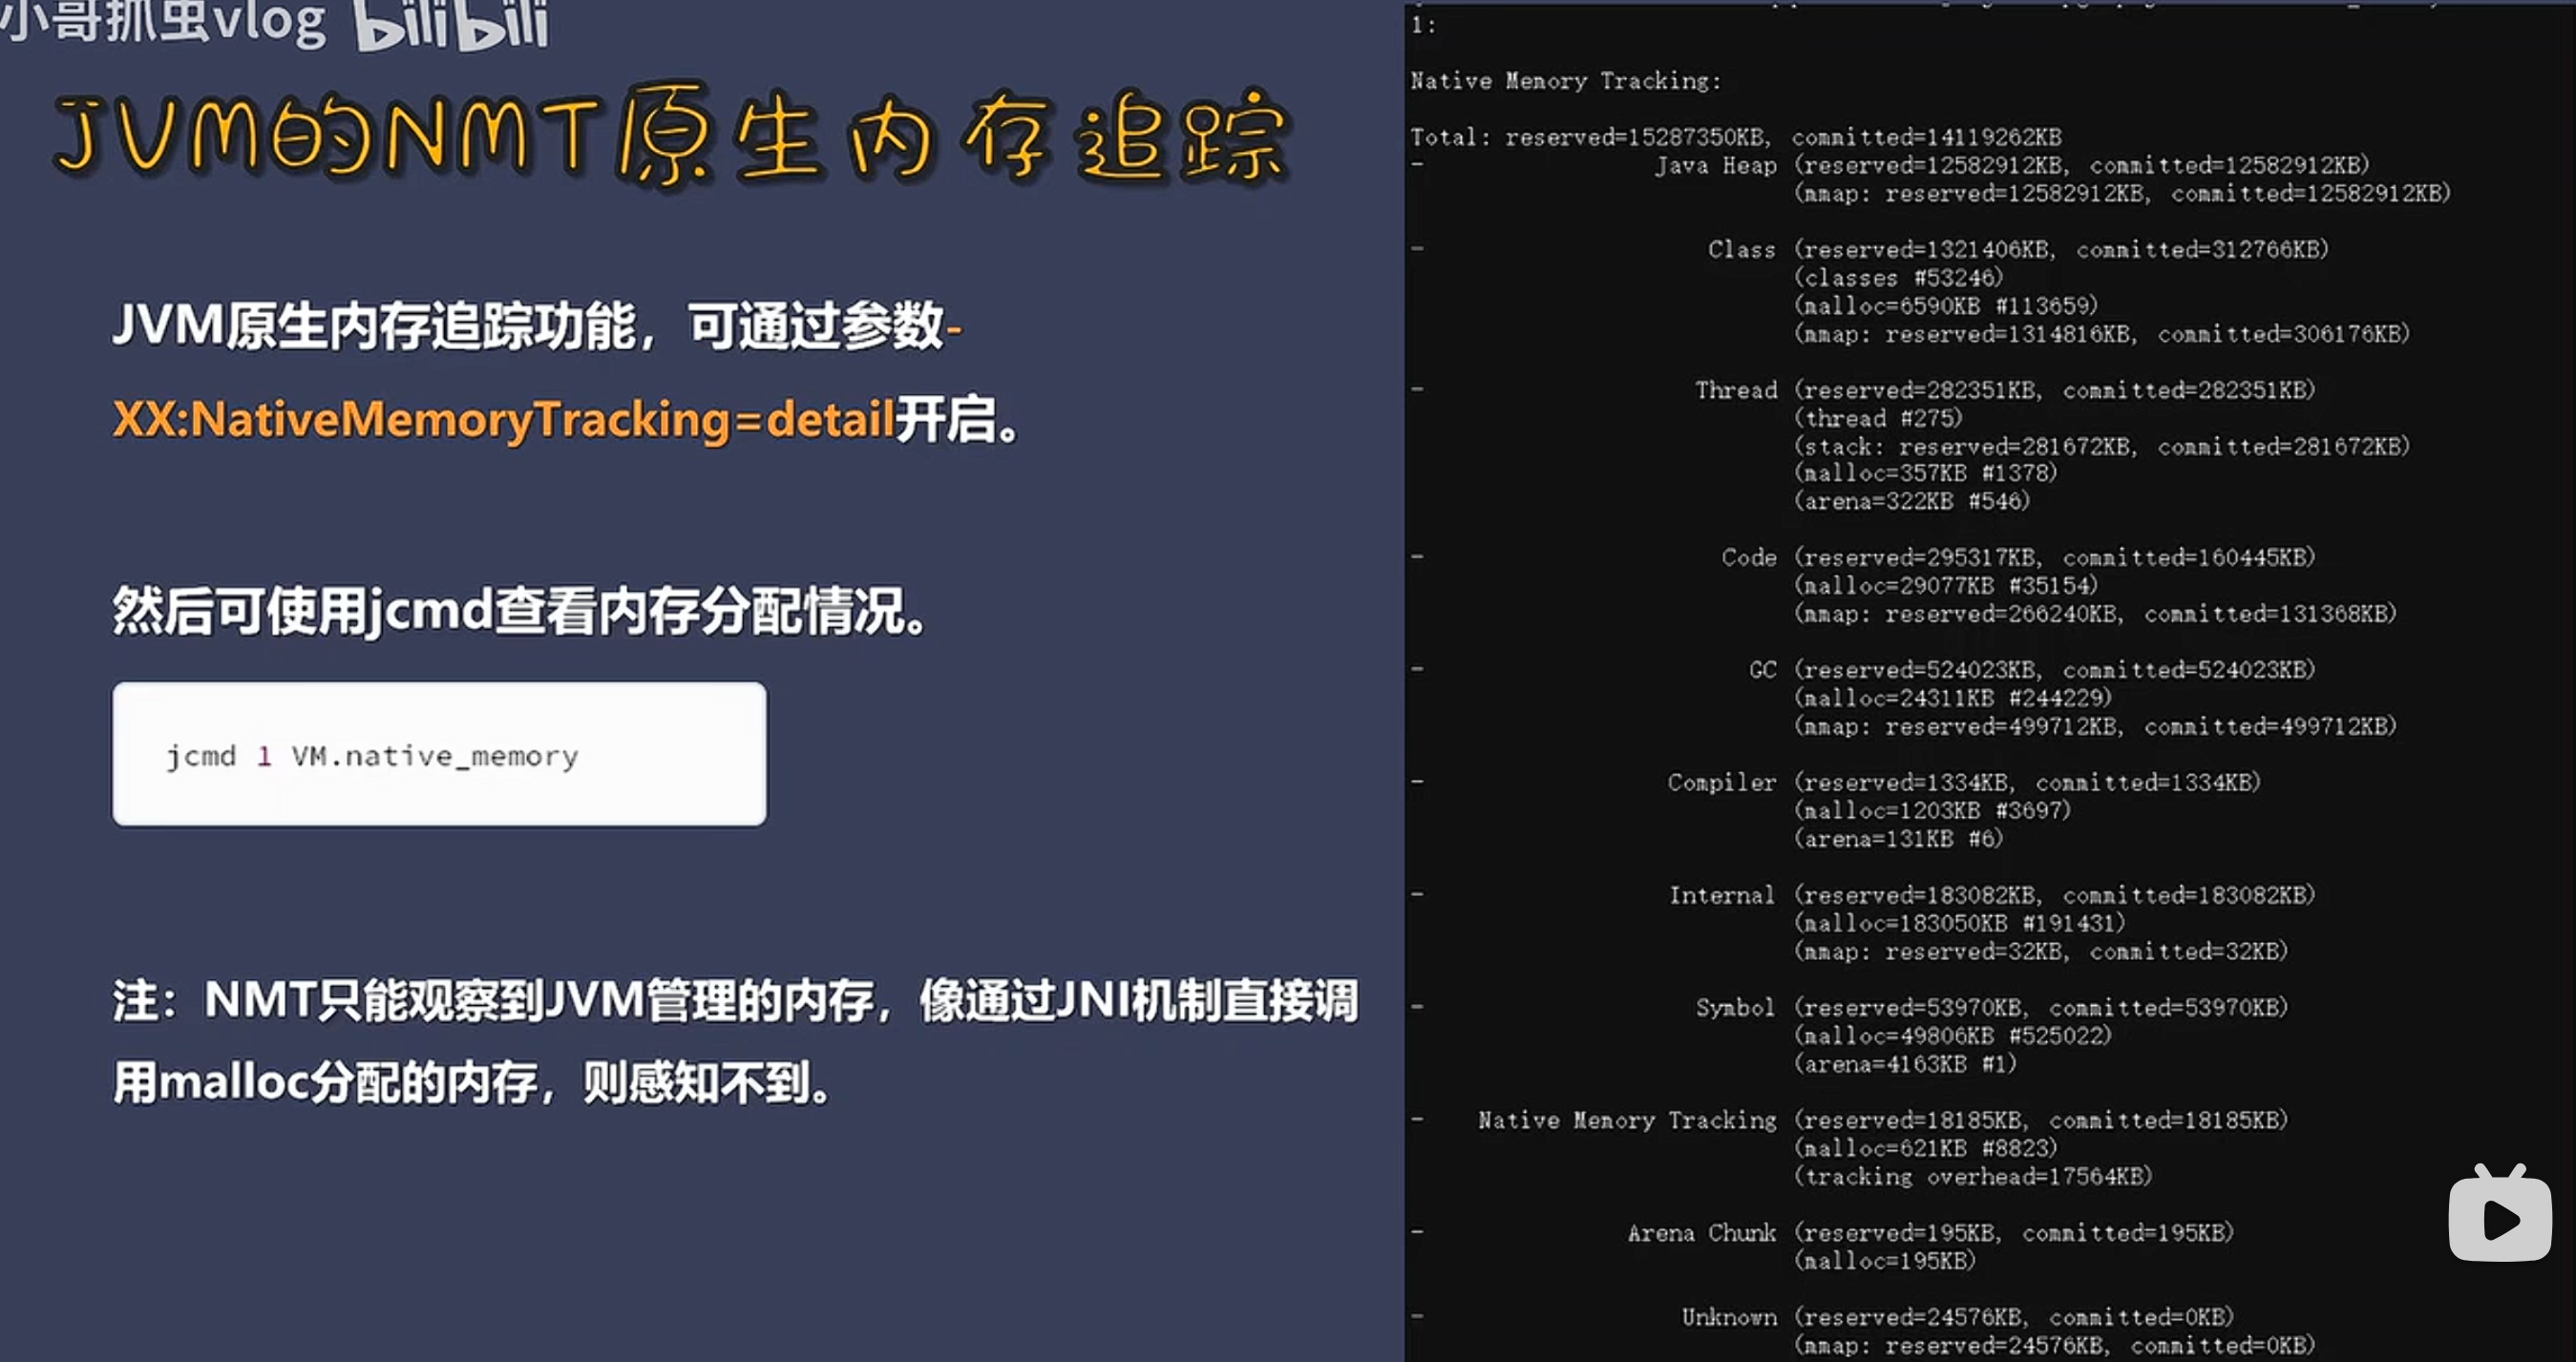Click the Compiler section label
The width and height of the screenshot is (2576, 1362).
pos(1721,782)
